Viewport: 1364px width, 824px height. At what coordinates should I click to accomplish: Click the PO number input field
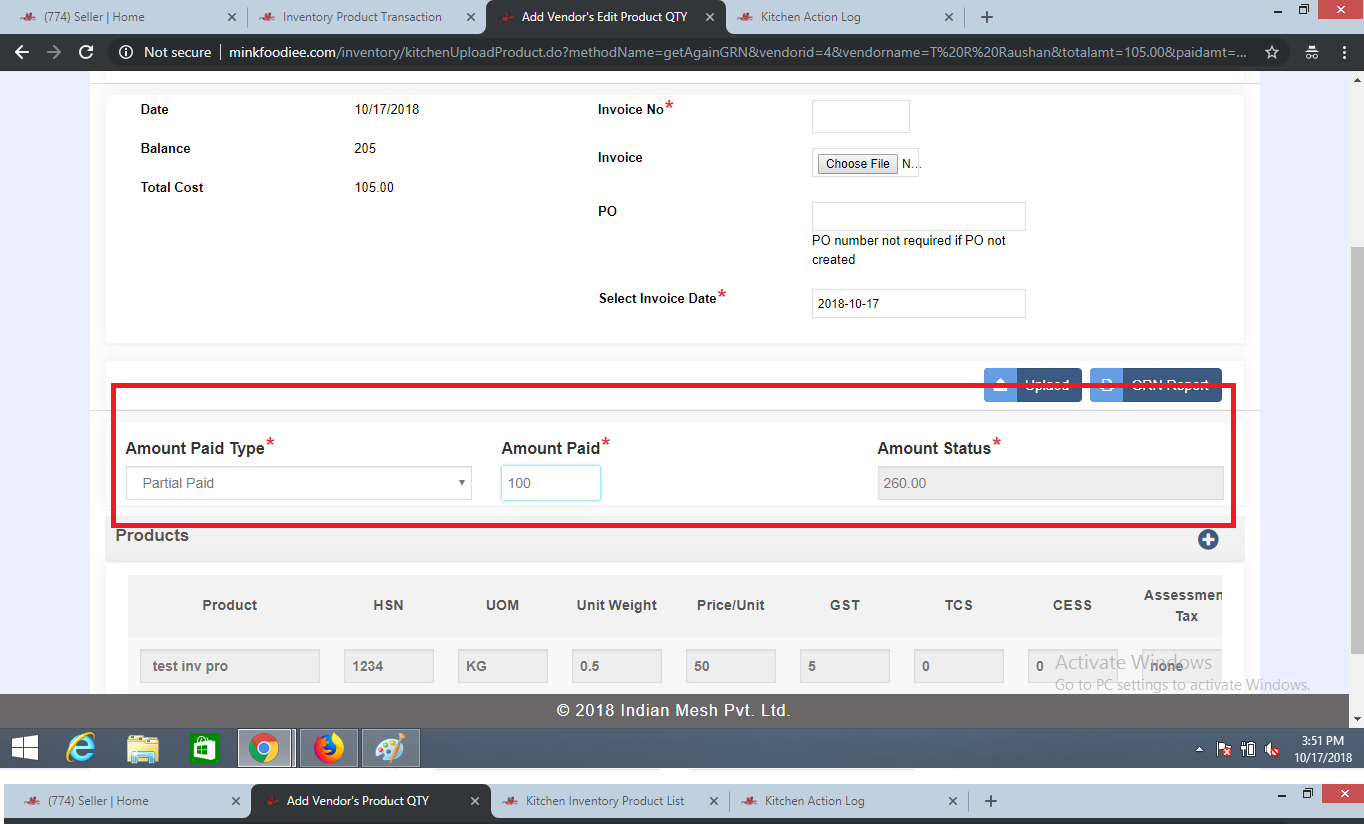coord(918,216)
